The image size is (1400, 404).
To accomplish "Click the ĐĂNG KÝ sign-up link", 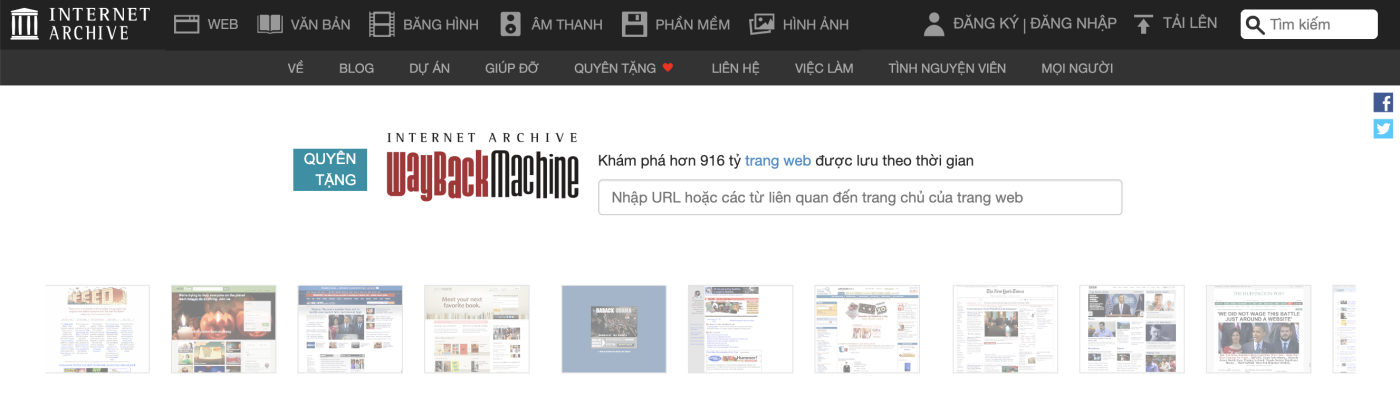I will coord(986,23).
